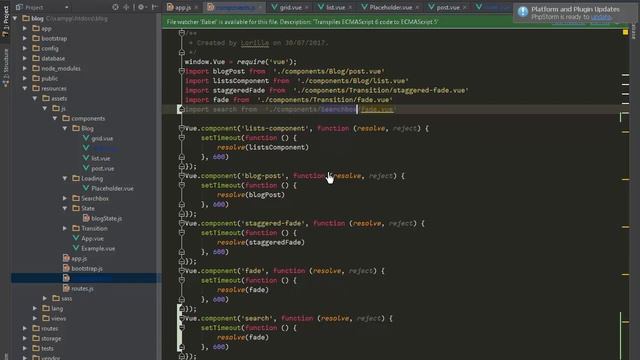This screenshot has height=360, width=640.
Task: Click the folder icon of node_modules
Action: tap(36, 69)
